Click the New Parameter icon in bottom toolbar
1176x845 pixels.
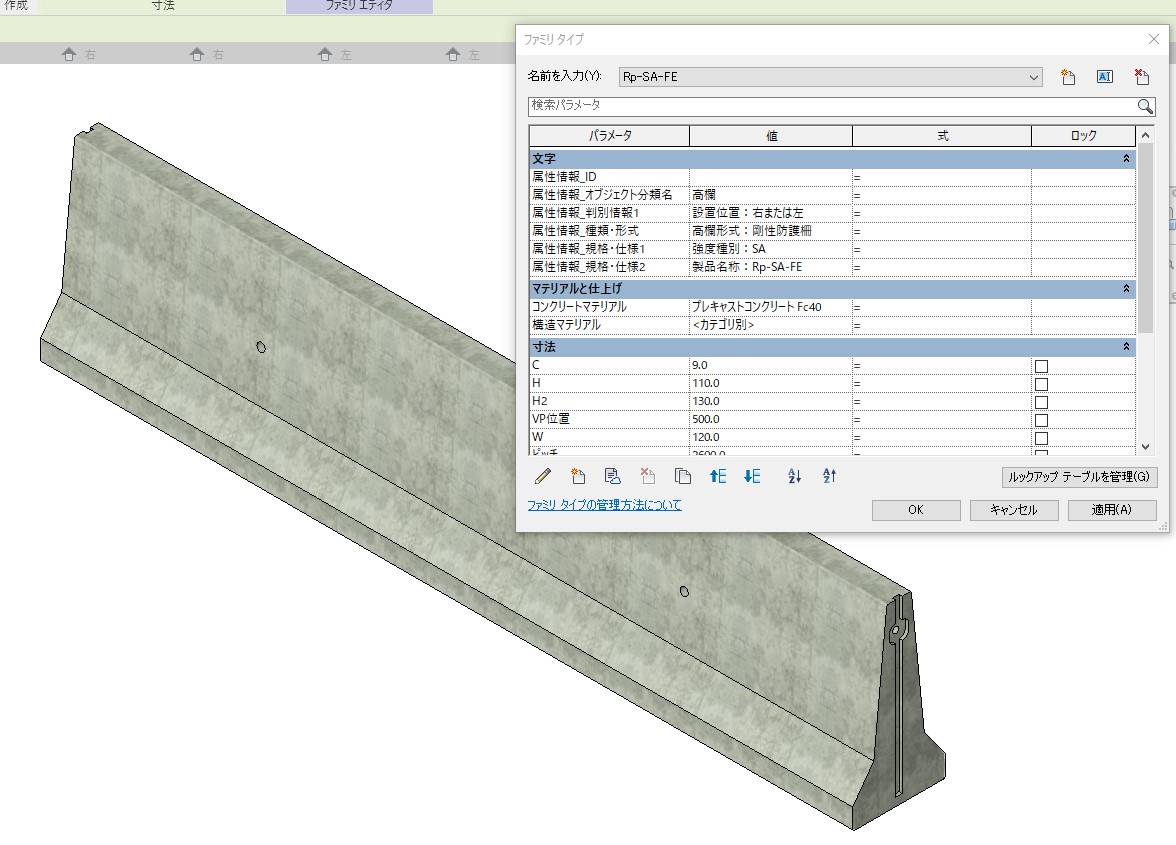pyautogui.click(x=577, y=477)
